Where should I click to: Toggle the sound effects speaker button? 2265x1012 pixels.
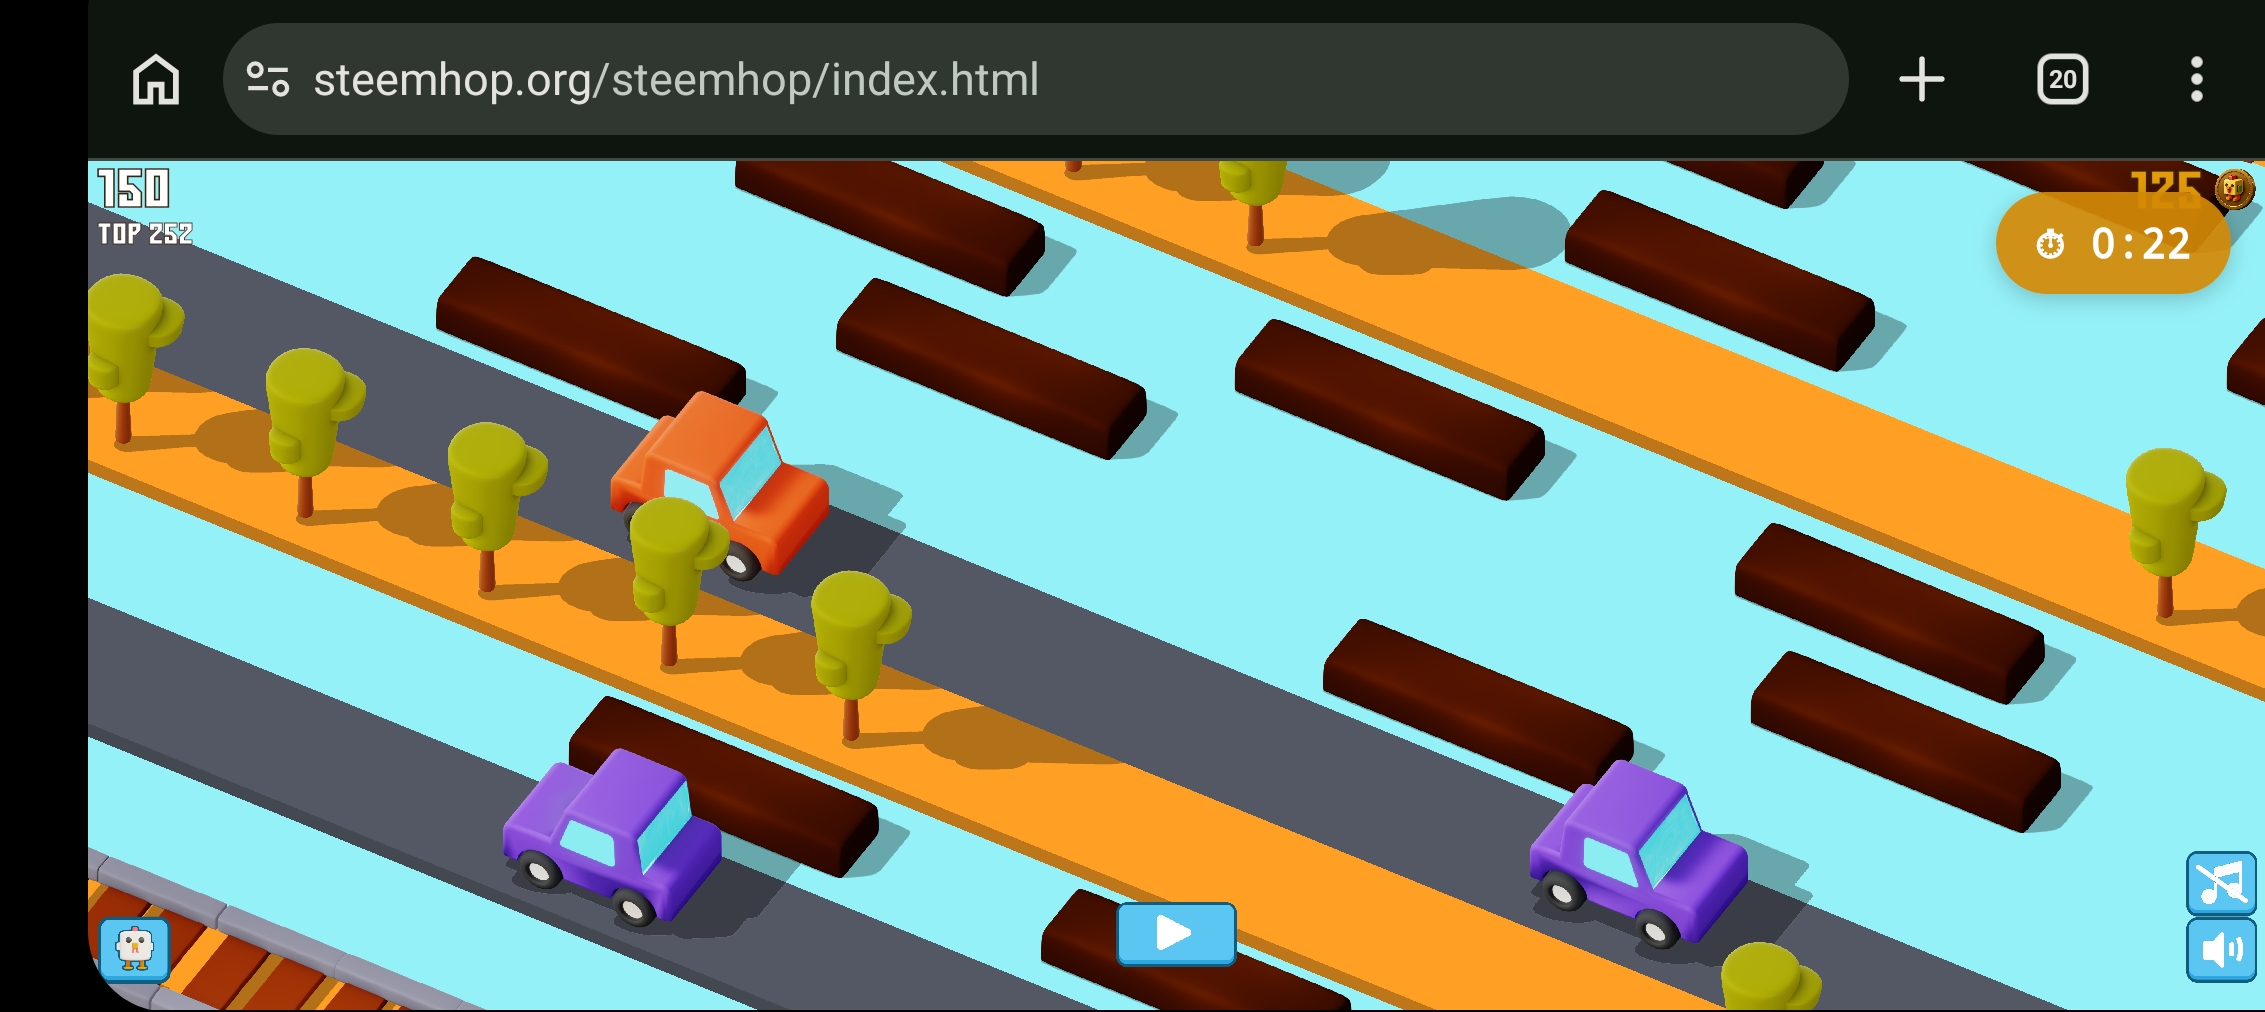(2220, 949)
